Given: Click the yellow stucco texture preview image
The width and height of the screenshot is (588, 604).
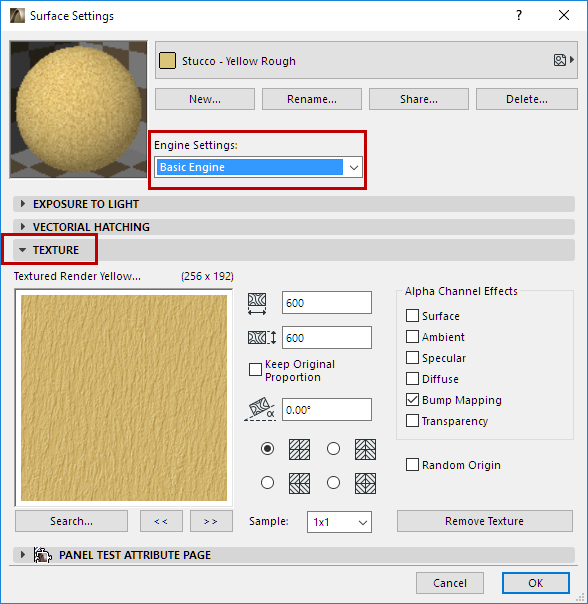Looking at the screenshot, I should [124, 398].
